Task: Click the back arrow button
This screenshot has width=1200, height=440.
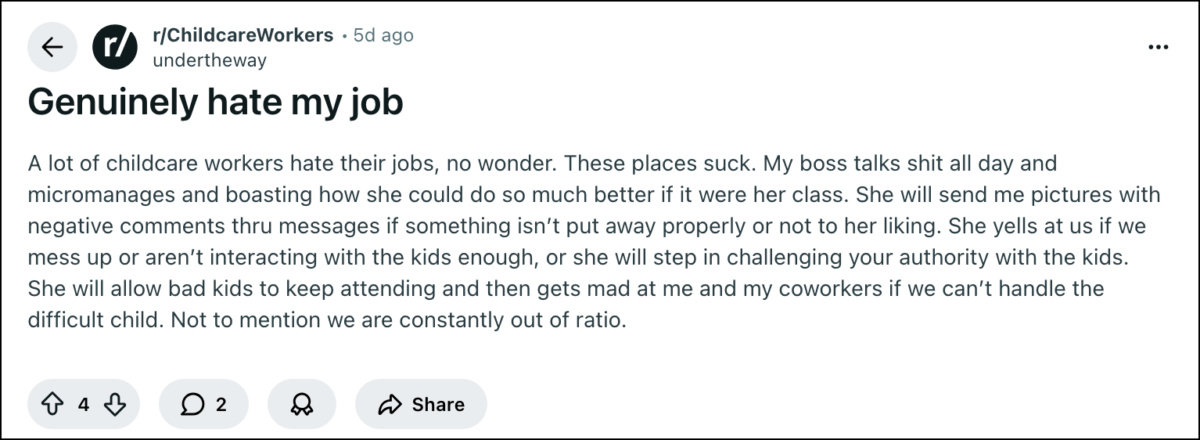Action: (x=52, y=47)
